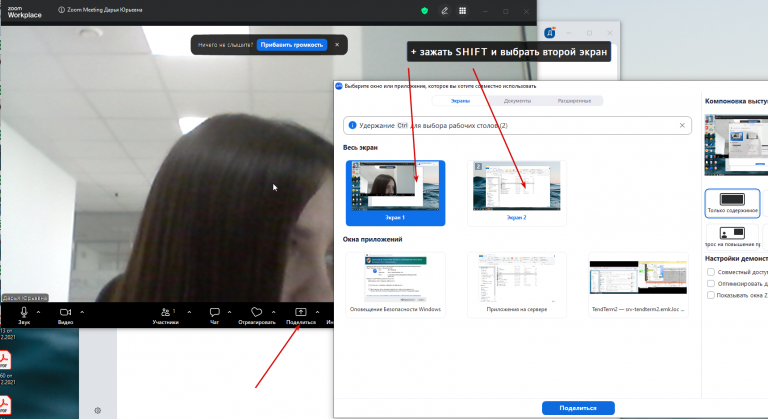Expand arrow next to Чат
This screenshot has width=768, height=419.
coord(229,312)
